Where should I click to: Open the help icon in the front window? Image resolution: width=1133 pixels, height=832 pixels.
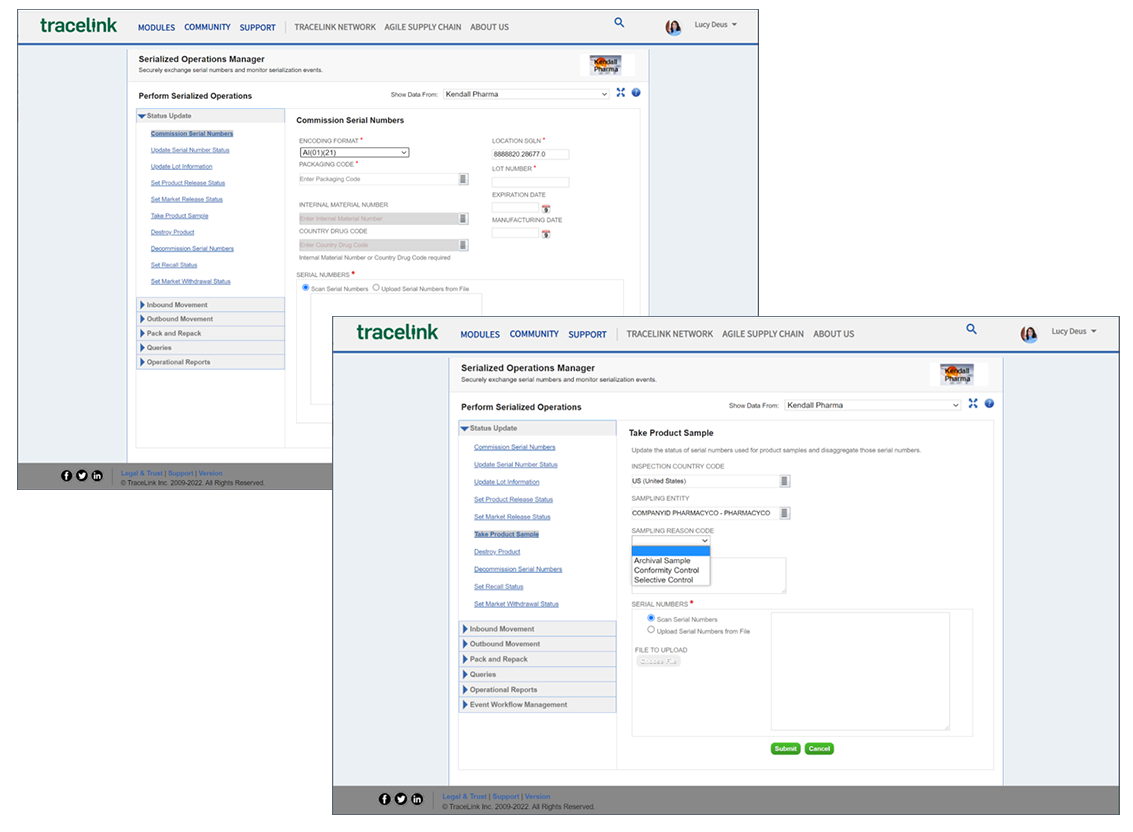989,403
